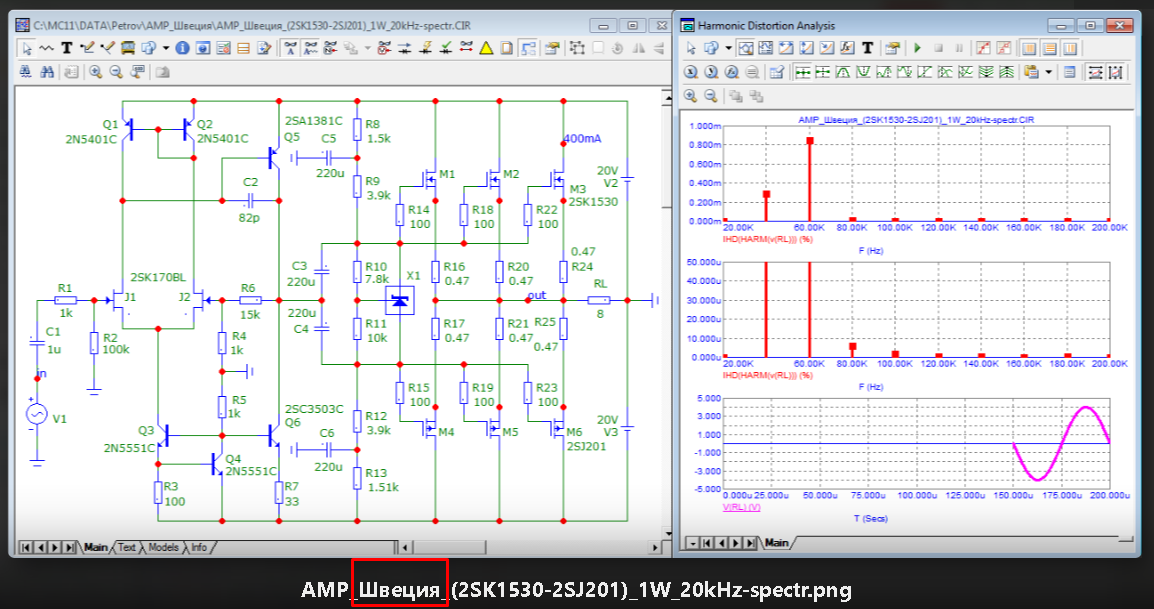Click the binoculars Find icon
The height and width of the screenshot is (609, 1154).
tap(47, 71)
